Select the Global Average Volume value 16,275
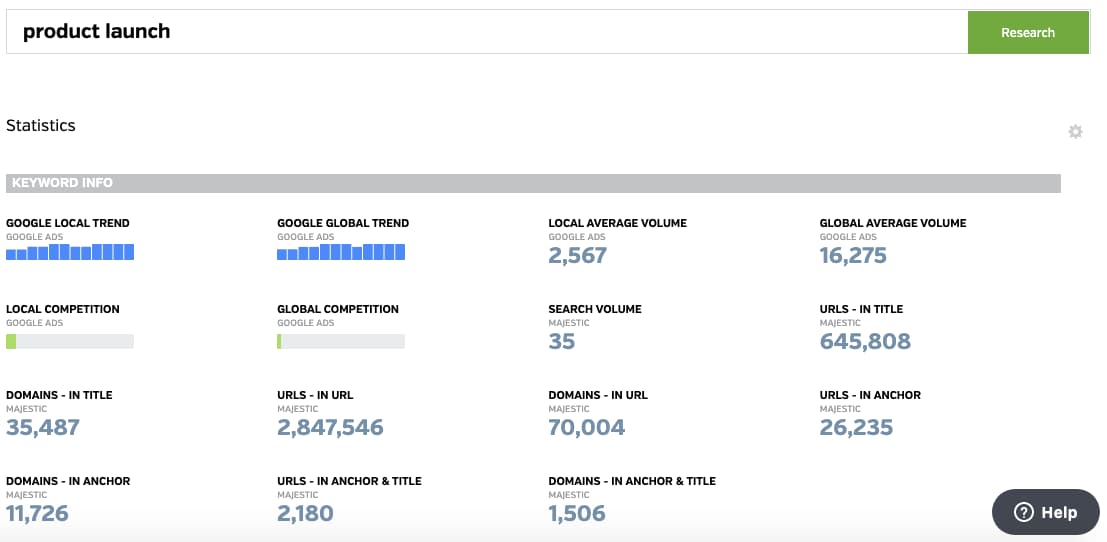 pyautogui.click(x=853, y=255)
